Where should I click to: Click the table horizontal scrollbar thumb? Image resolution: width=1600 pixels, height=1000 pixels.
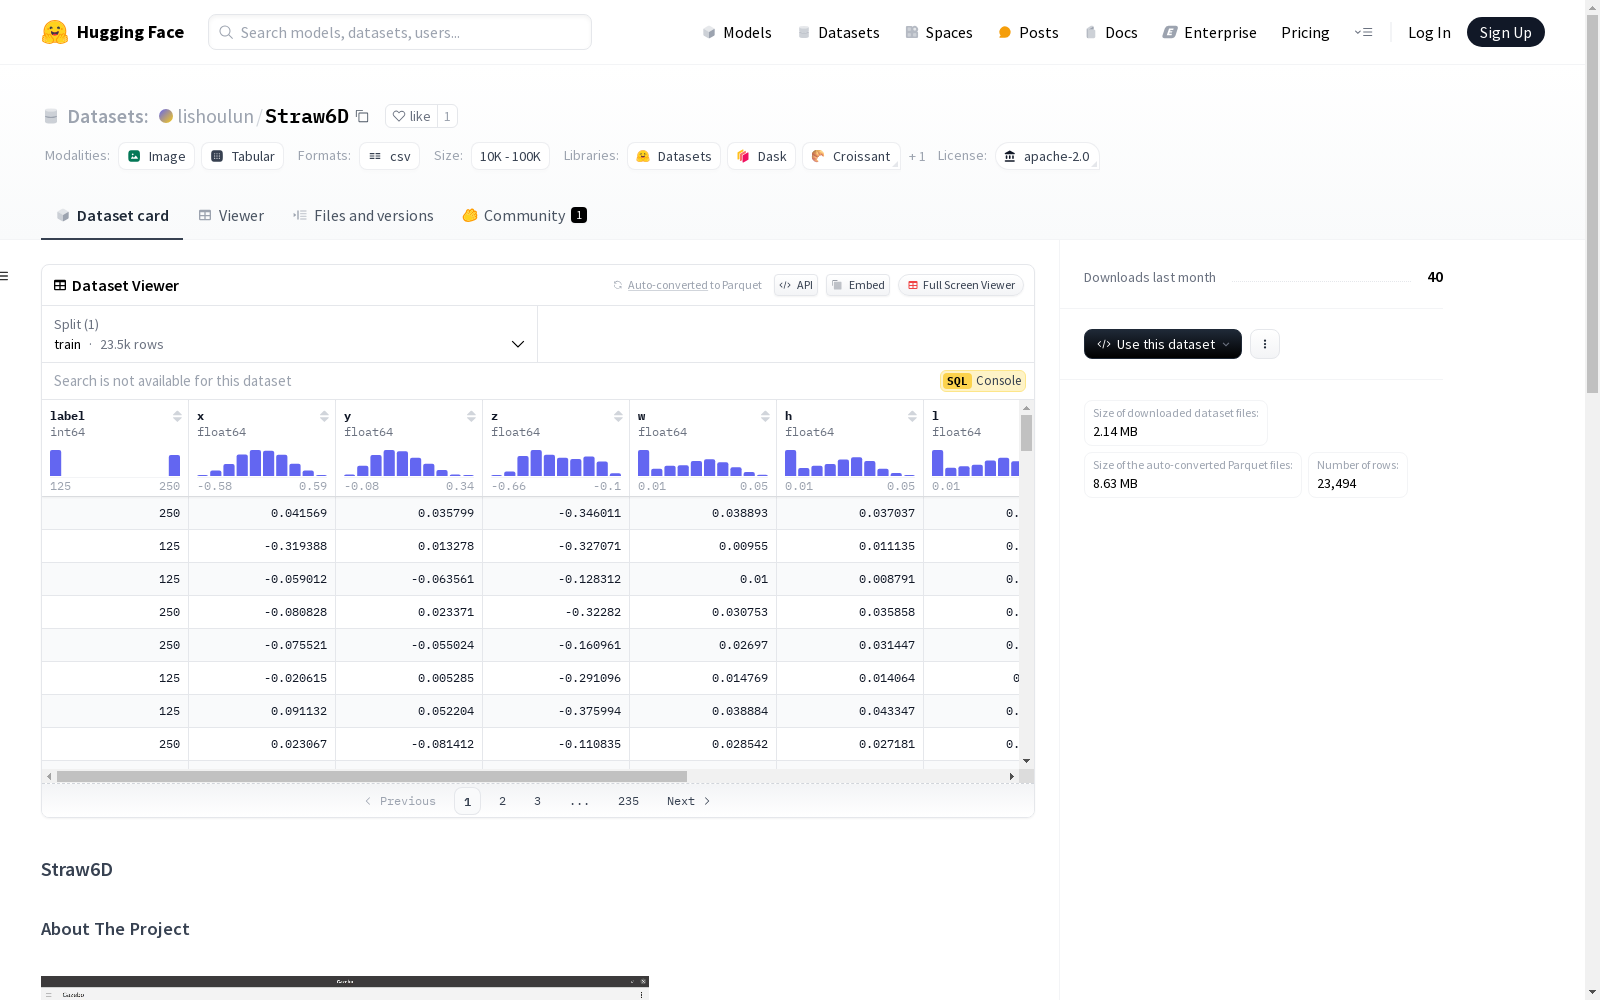(x=372, y=776)
